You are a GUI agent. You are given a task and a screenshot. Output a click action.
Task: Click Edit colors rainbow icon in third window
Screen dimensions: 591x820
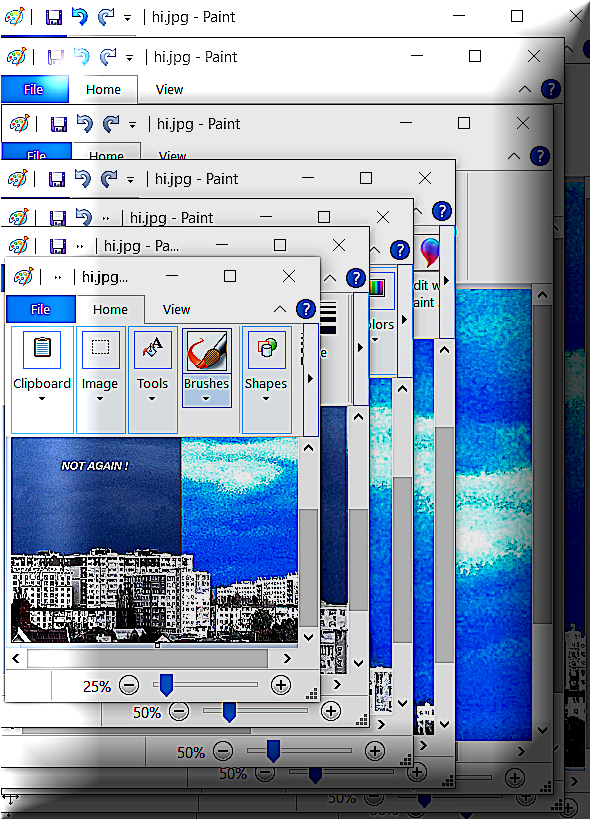pyautogui.click(x=377, y=287)
